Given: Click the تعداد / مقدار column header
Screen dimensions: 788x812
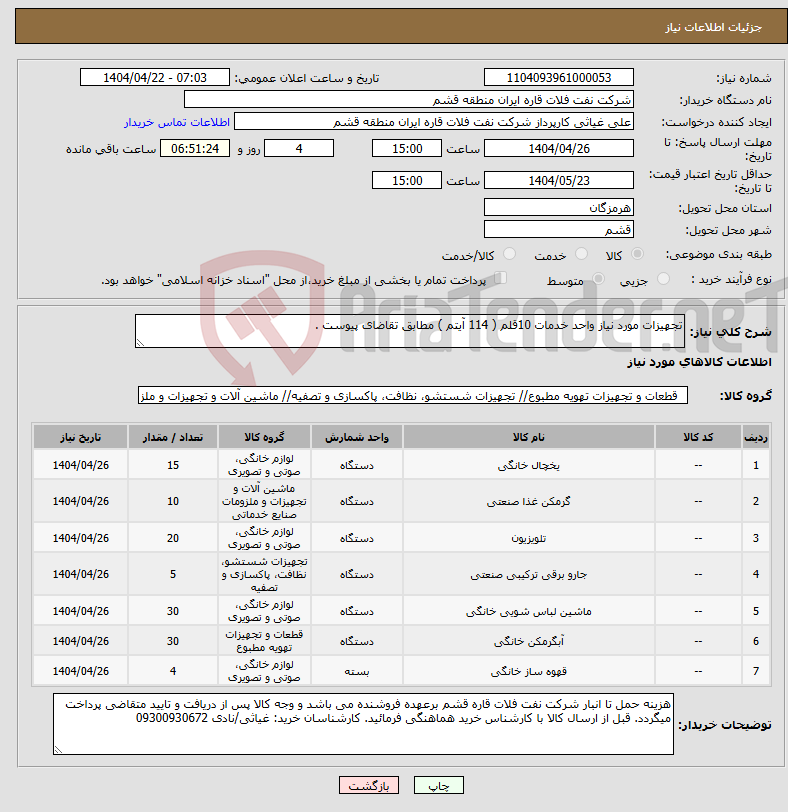Looking at the screenshot, I should coord(173,437).
